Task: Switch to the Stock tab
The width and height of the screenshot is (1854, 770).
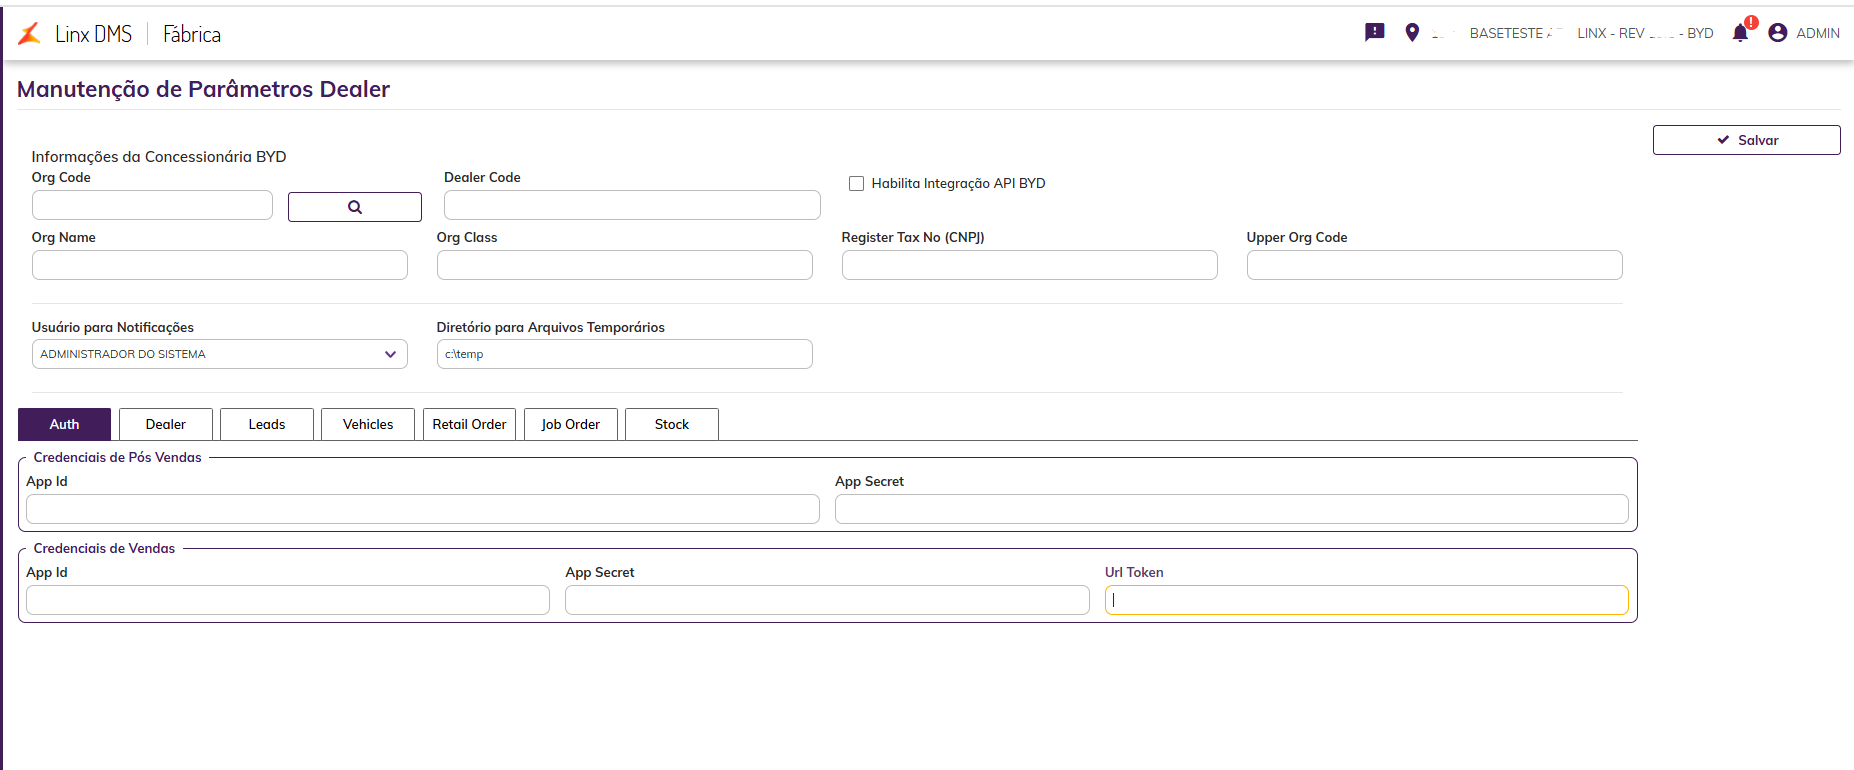Action: (x=672, y=424)
